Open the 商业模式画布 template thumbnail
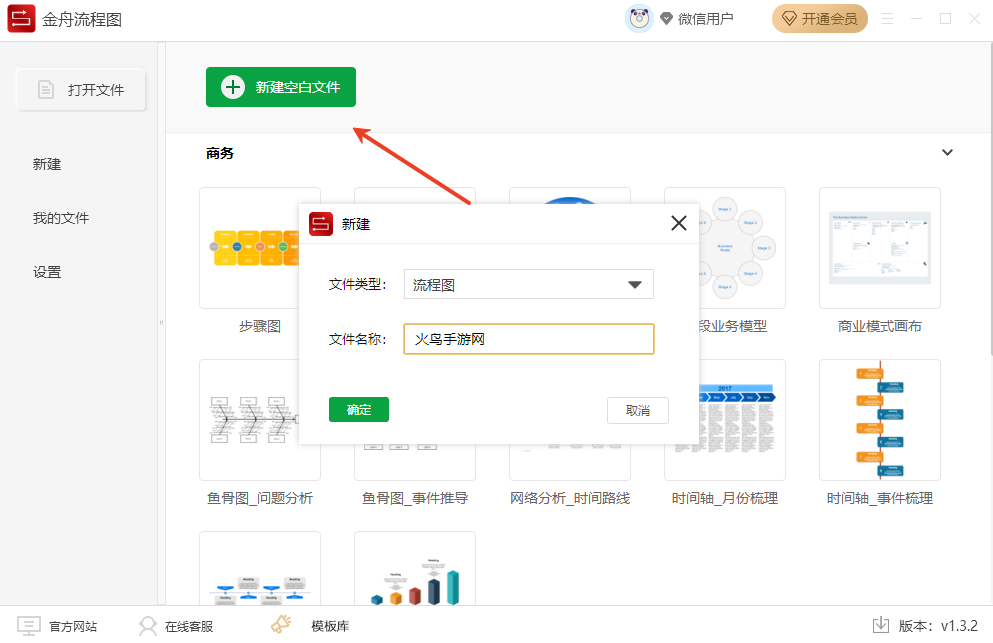Viewport: 993px width, 643px height. click(x=880, y=248)
